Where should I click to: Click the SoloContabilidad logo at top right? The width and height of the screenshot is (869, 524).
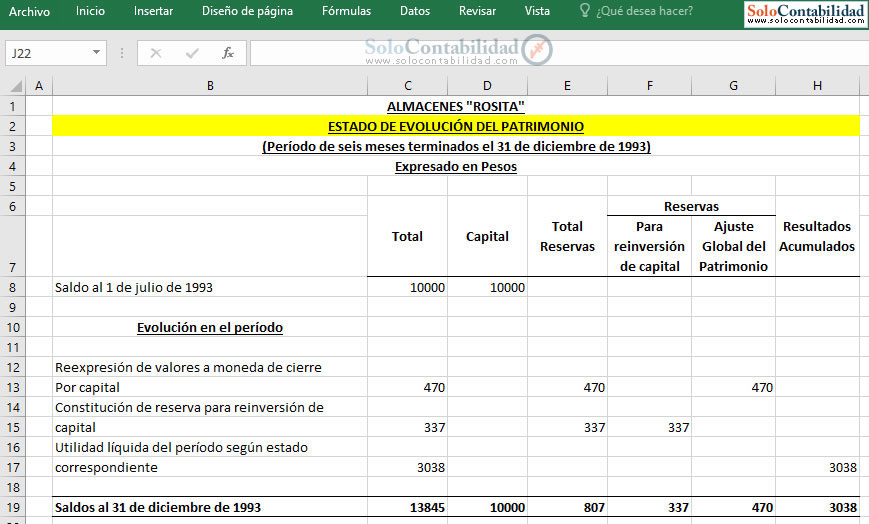coord(805,13)
